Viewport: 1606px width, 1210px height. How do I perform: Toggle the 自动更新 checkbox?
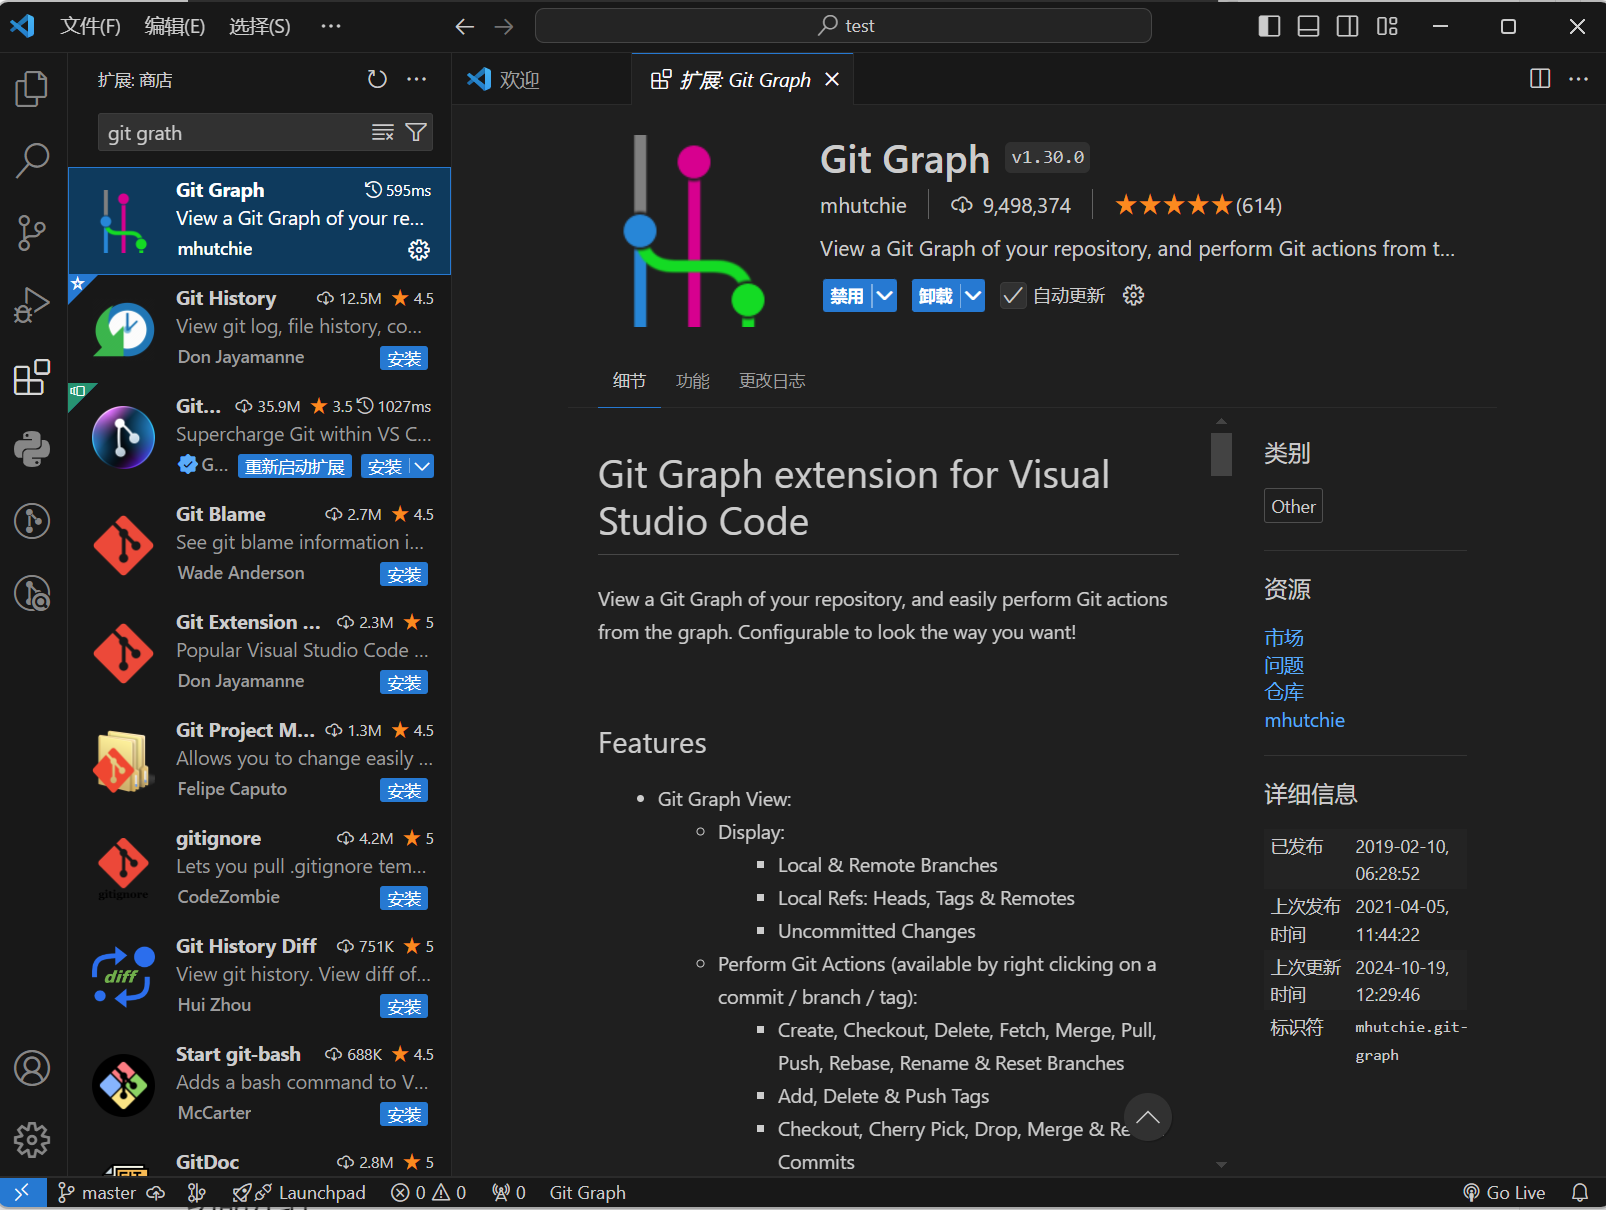pyautogui.click(x=1013, y=295)
